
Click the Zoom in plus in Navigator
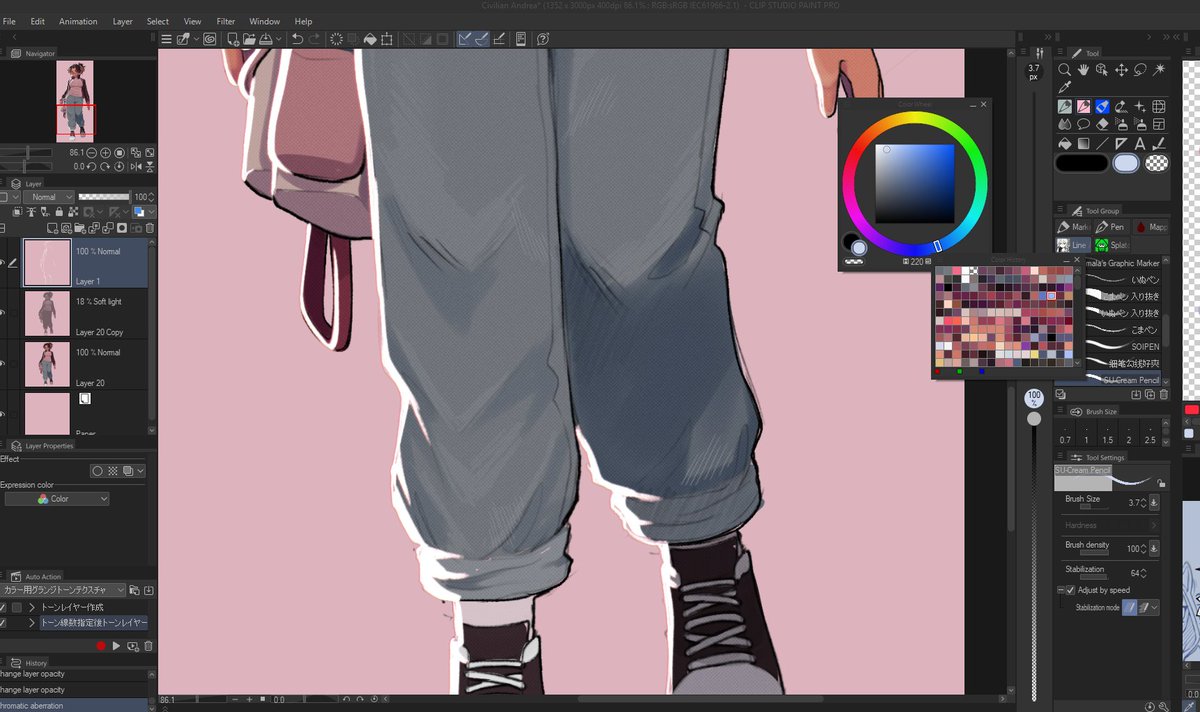tap(105, 152)
